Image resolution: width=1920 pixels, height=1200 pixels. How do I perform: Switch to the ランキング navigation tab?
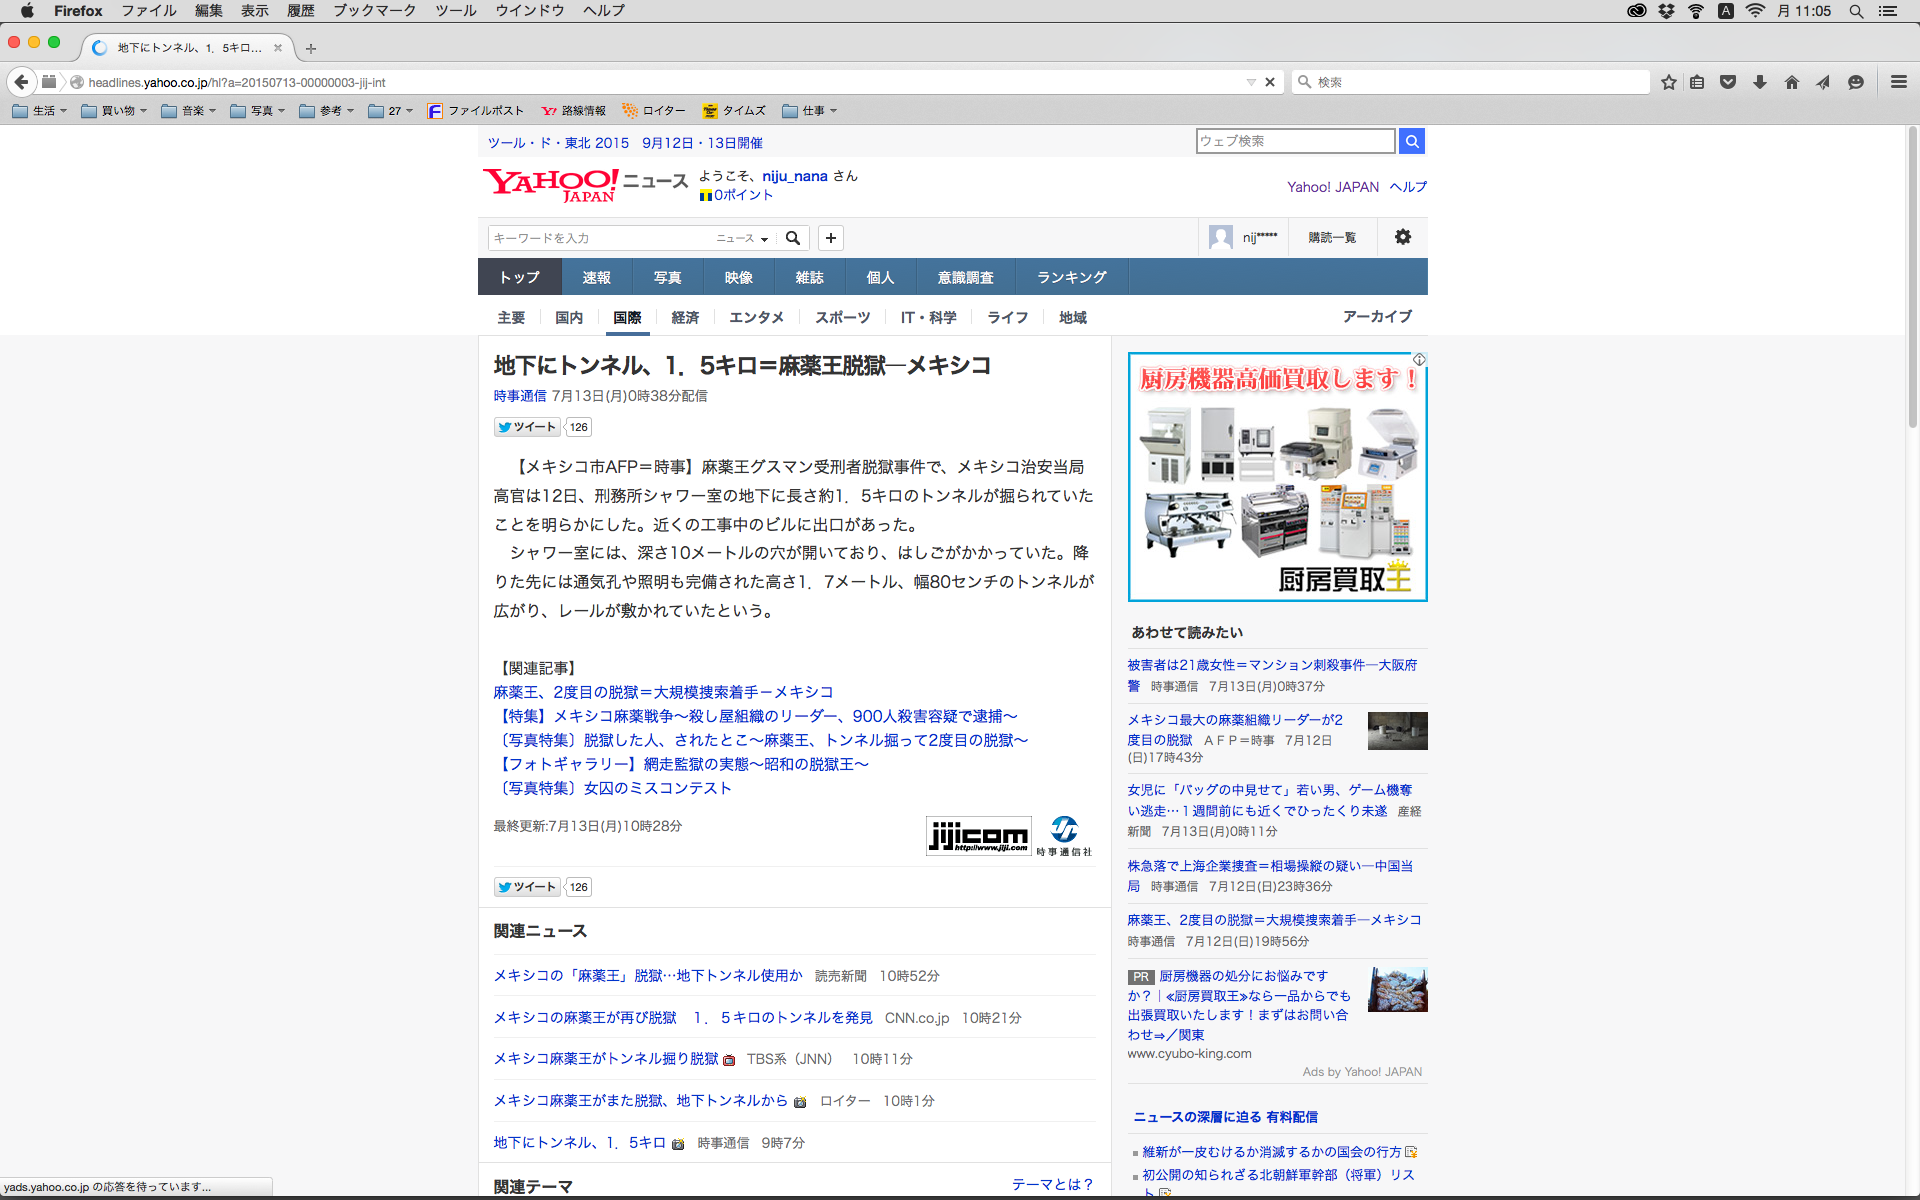coord(1071,277)
